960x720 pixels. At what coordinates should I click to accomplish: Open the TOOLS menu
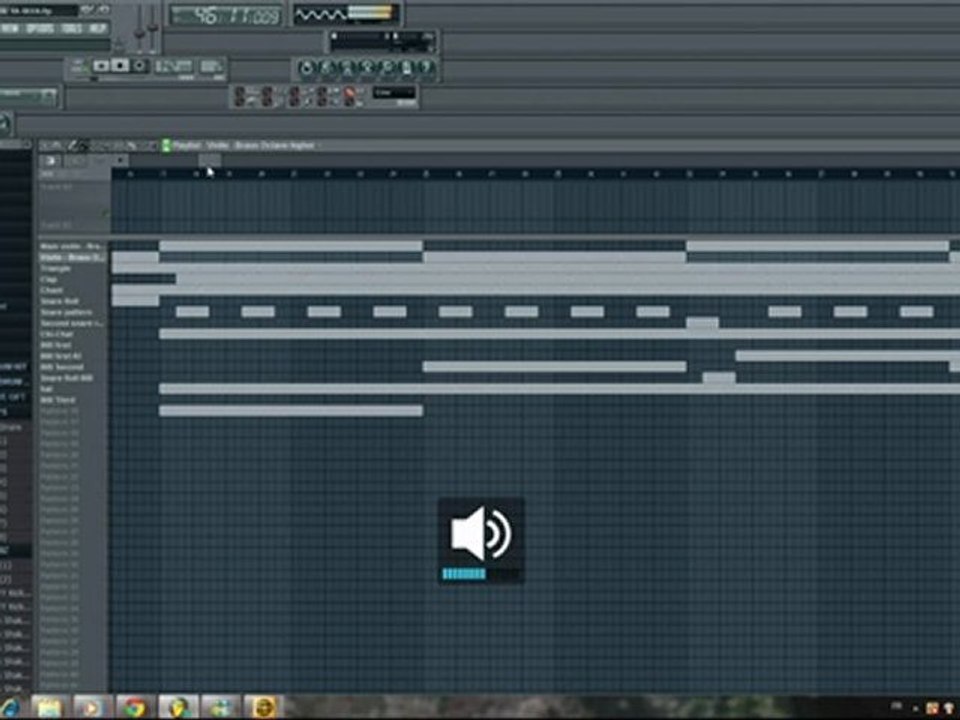click(72, 28)
